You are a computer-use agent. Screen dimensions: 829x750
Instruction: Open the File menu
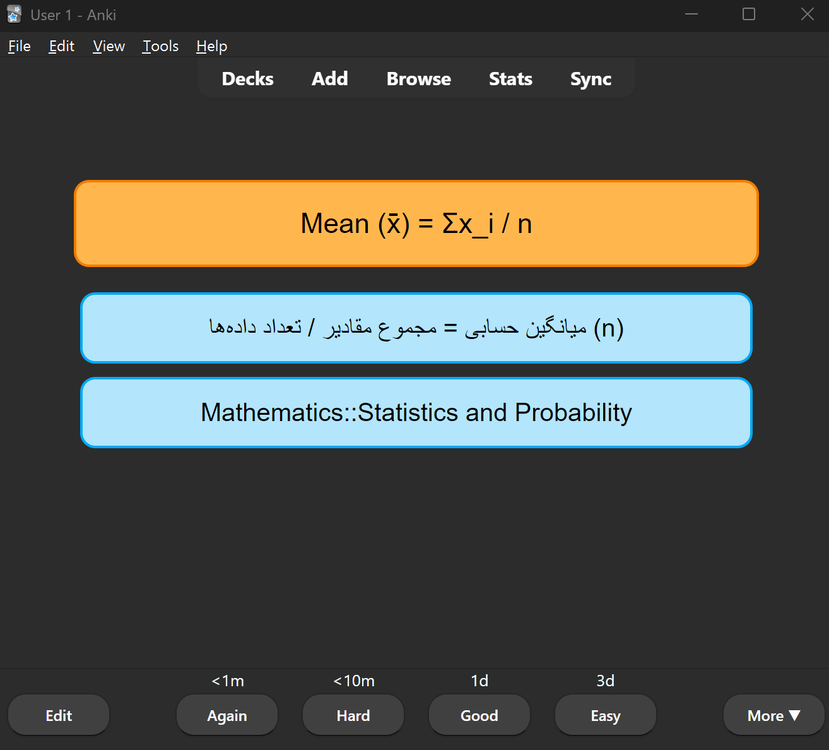[x=20, y=47]
